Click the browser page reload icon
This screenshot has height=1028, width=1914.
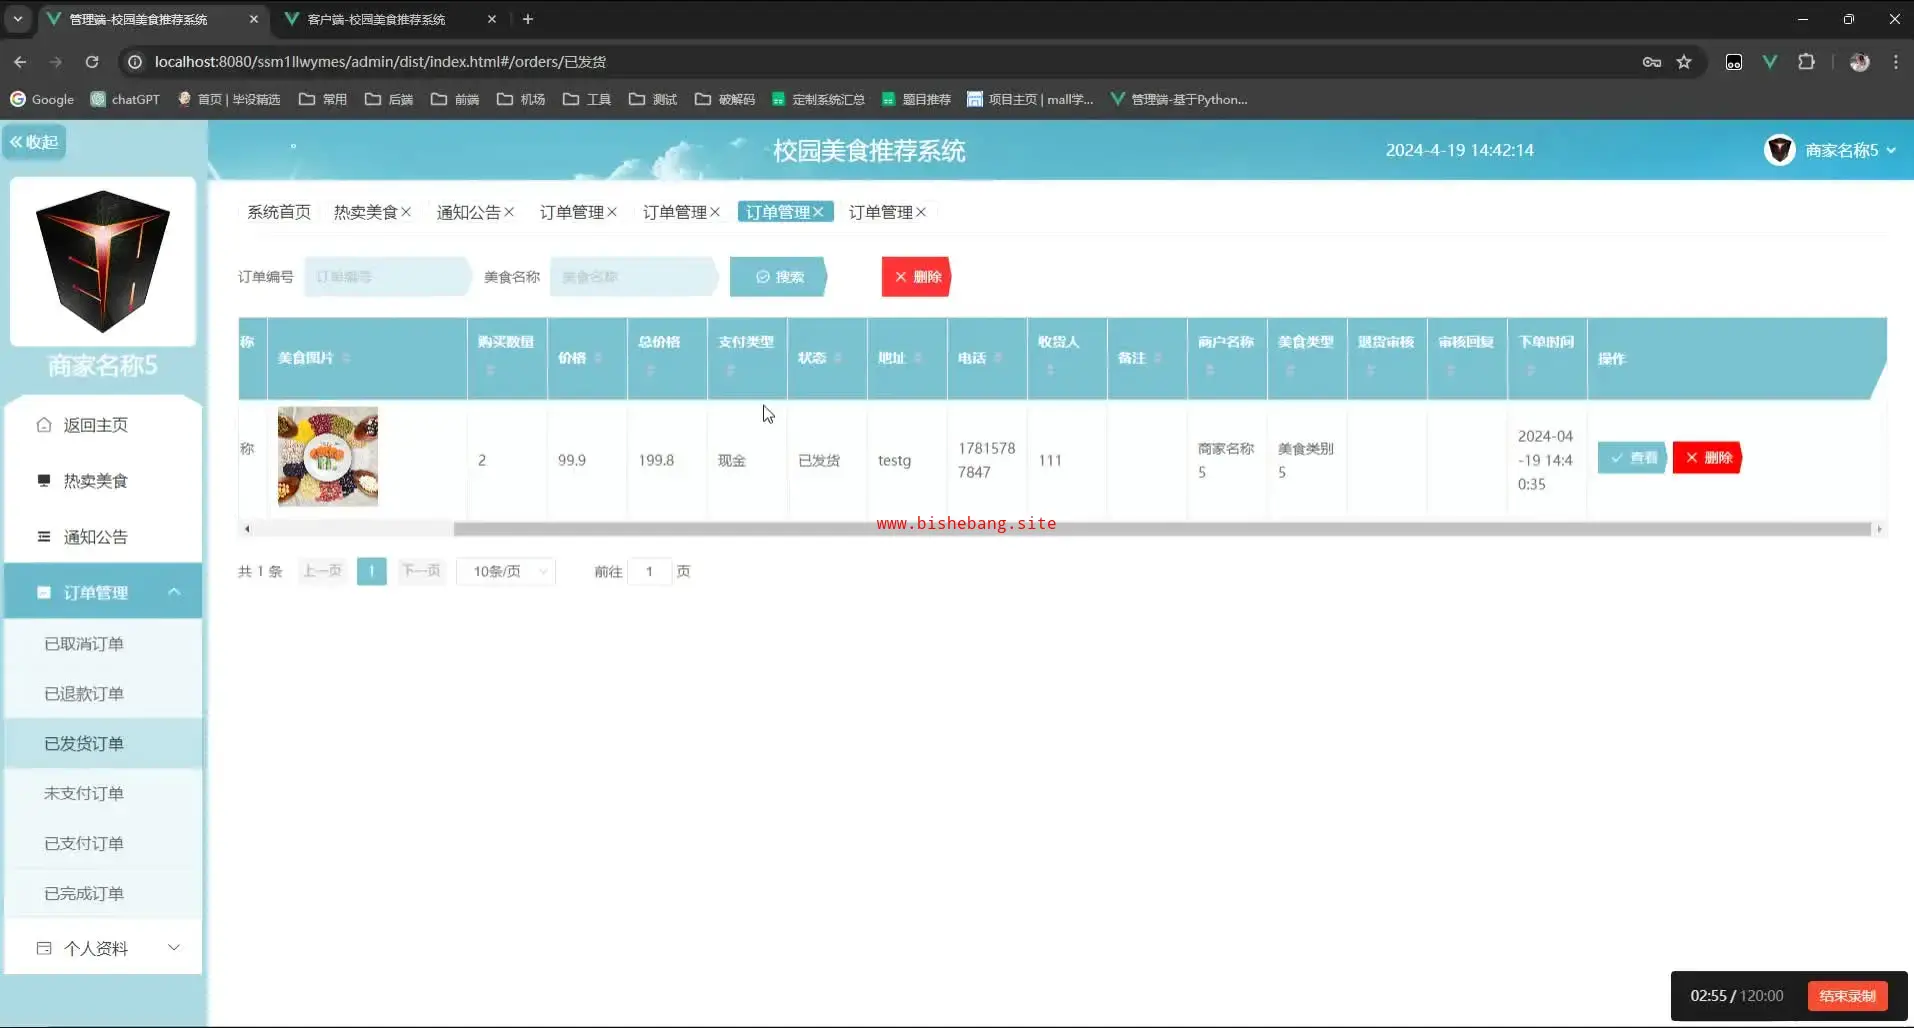pyautogui.click(x=92, y=62)
